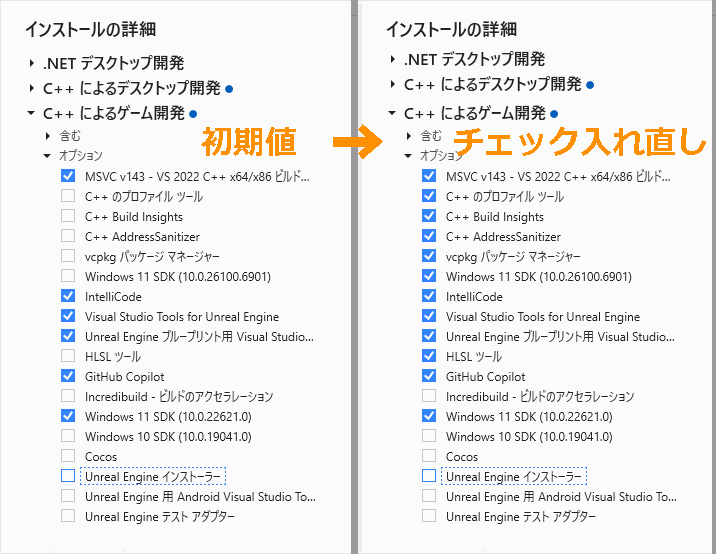Expand C++ によるデスクトップ開発 in right panel
Image resolution: width=716 pixels, height=554 pixels.
coord(393,86)
